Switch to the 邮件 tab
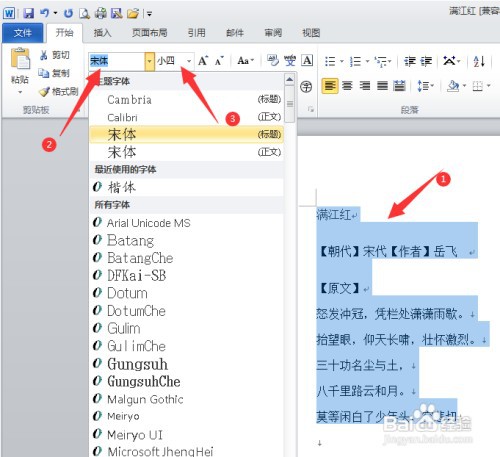Viewport: 500px width, 457px height. click(x=235, y=33)
